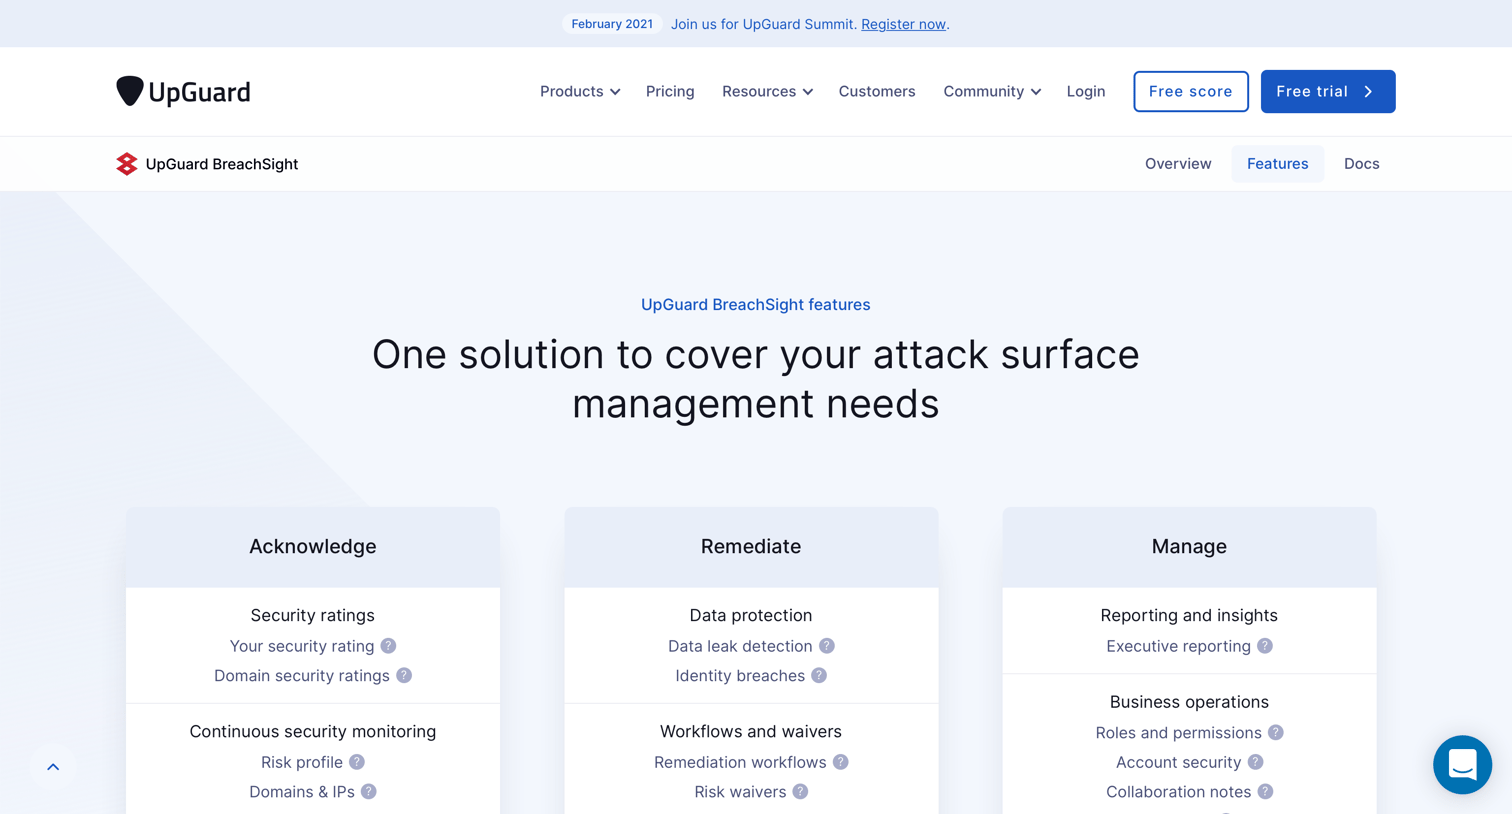Image resolution: width=1512 pixels, height=814 pixels.
Task: Open the Docs tab
Action: click(1362, 164)
